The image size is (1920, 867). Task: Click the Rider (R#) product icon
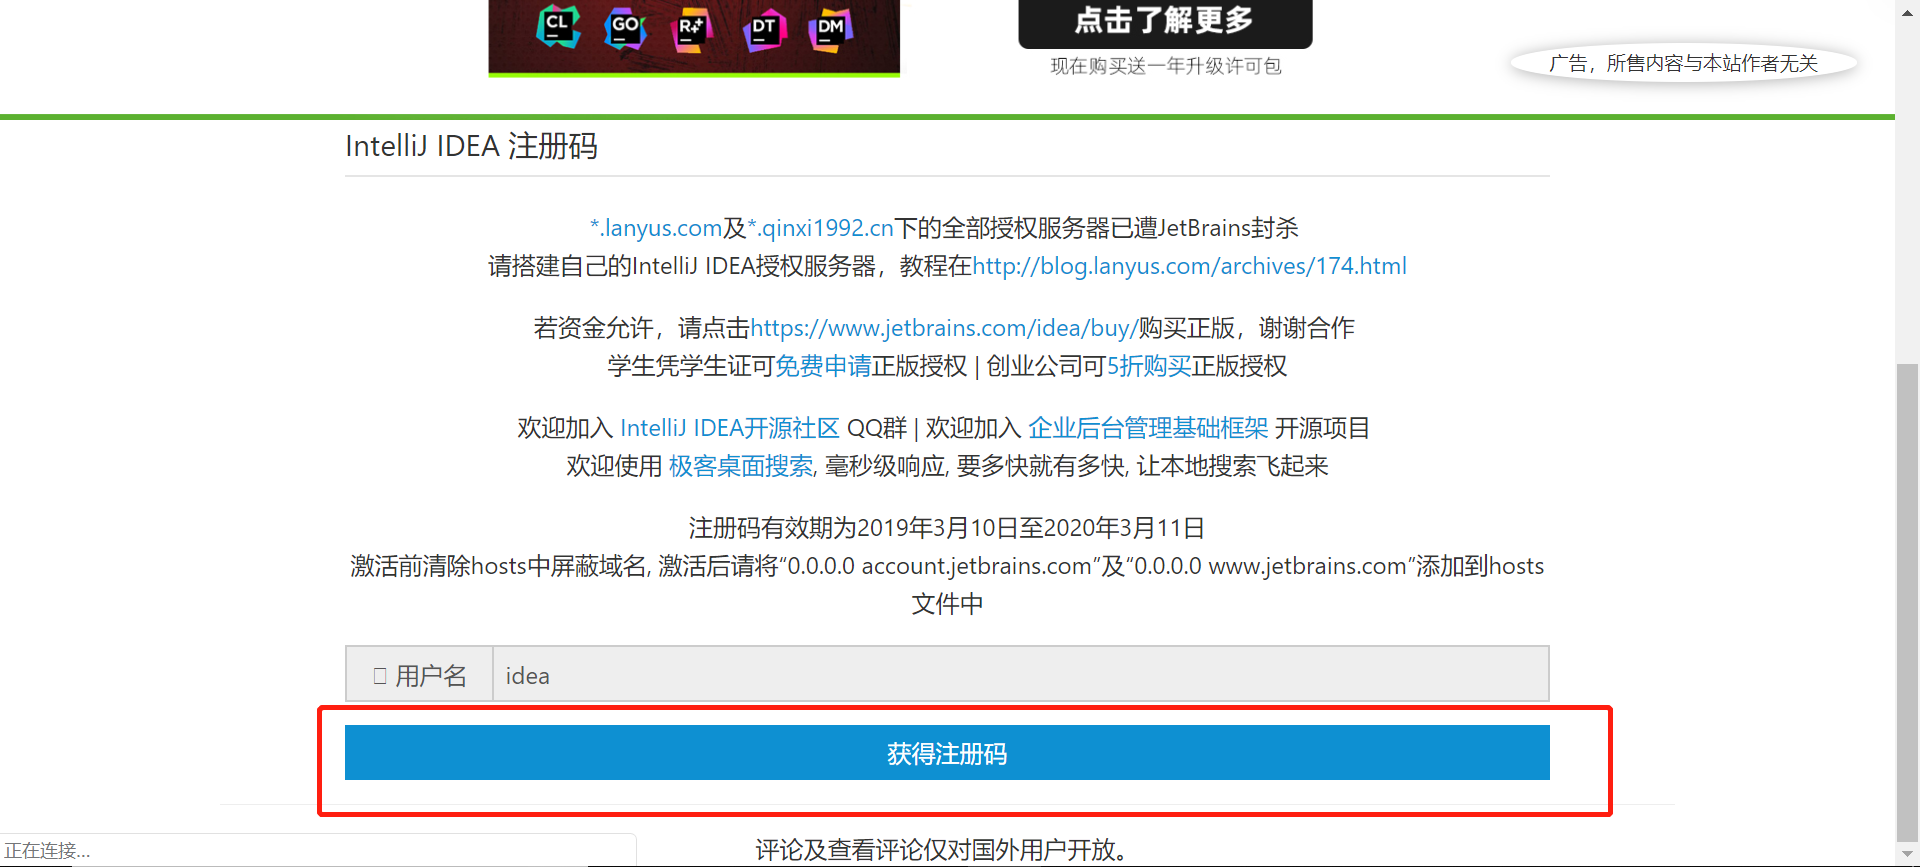tap(692, 28)
